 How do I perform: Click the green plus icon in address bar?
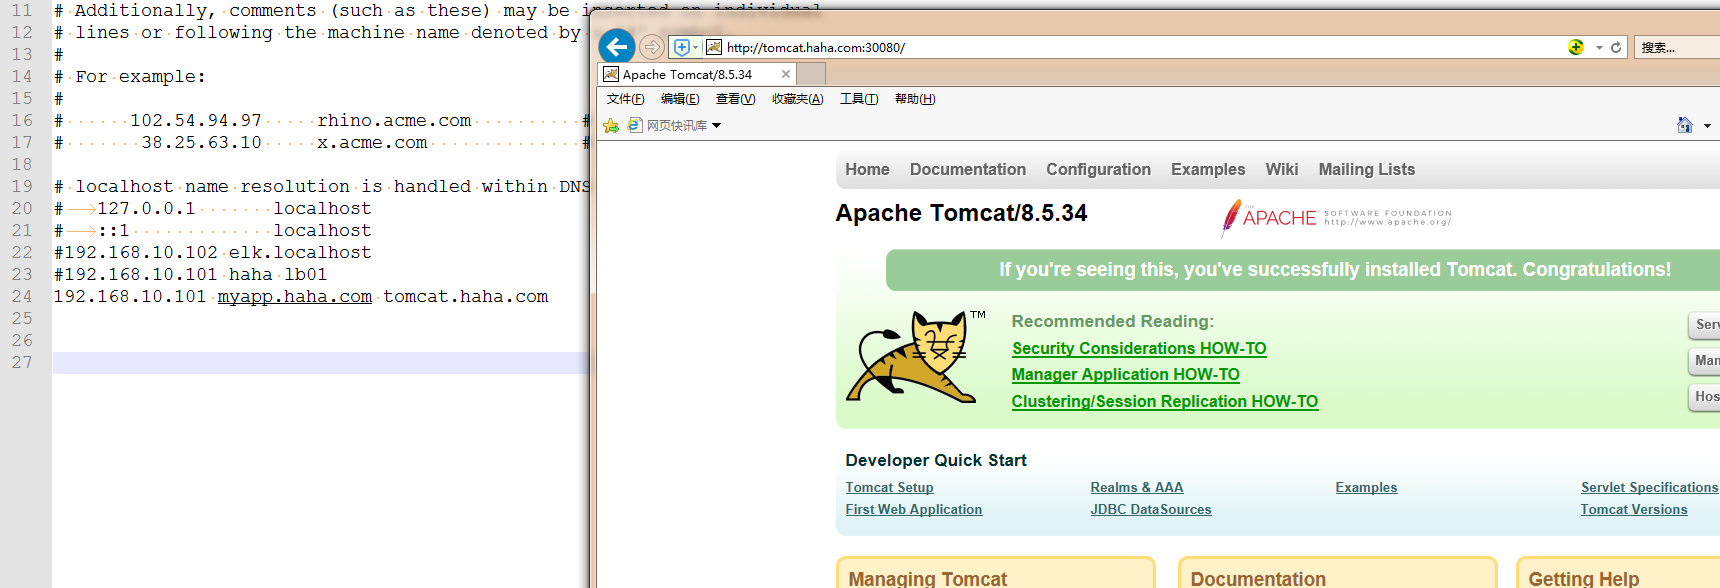(x=1576, y=47)
